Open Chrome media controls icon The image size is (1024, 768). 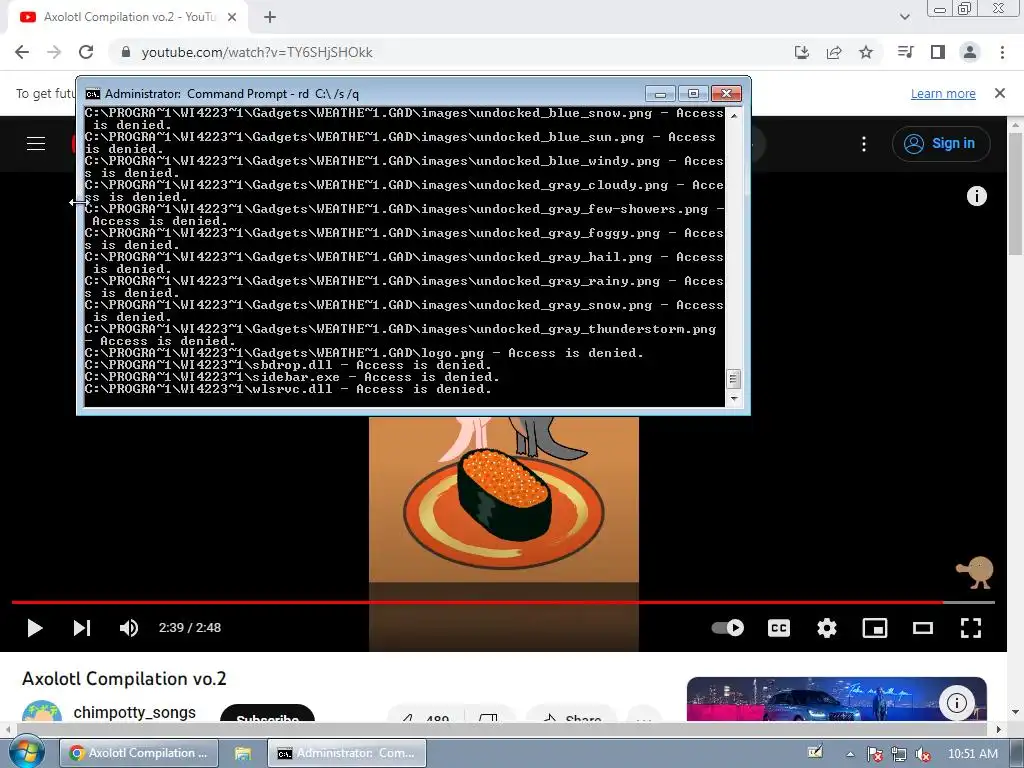click(905, 52)
